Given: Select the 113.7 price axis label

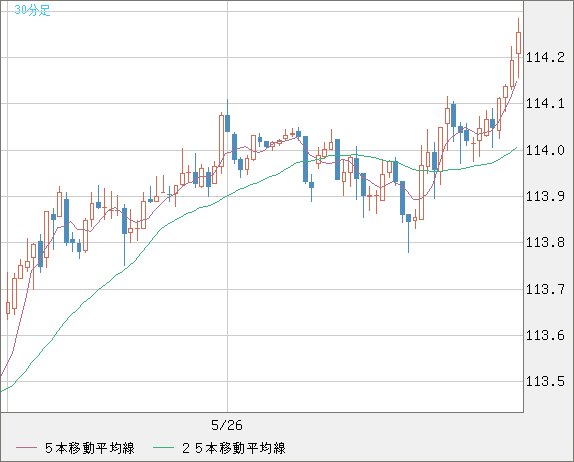Looking at the screenshot, I should click(545, 290).
